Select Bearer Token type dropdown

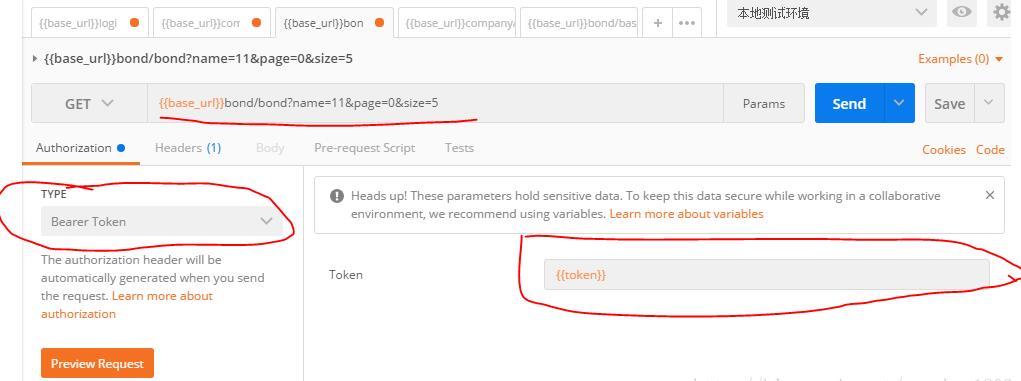click(x=162, y=221)
